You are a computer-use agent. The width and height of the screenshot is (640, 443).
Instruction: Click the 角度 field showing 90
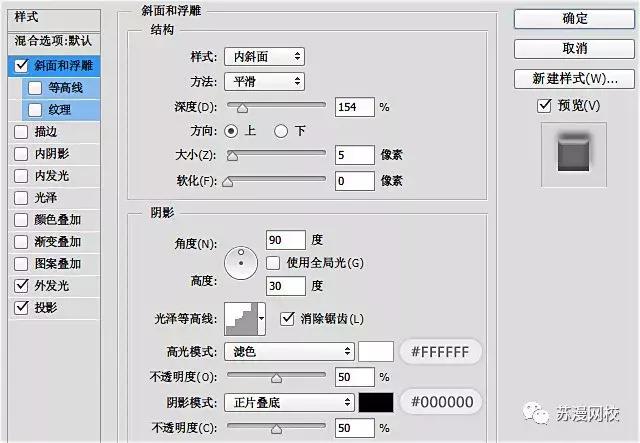[286, 240]
